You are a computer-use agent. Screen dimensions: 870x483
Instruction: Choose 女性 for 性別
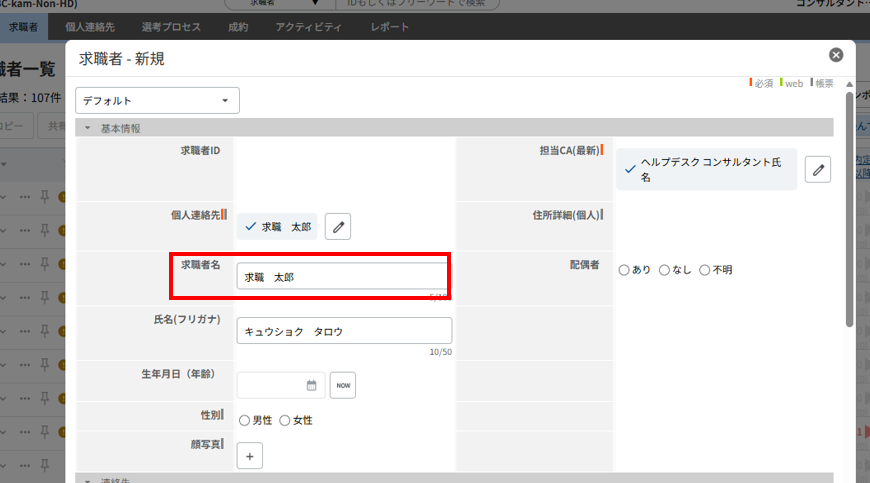pyautogui.click(x=285, y=421)
